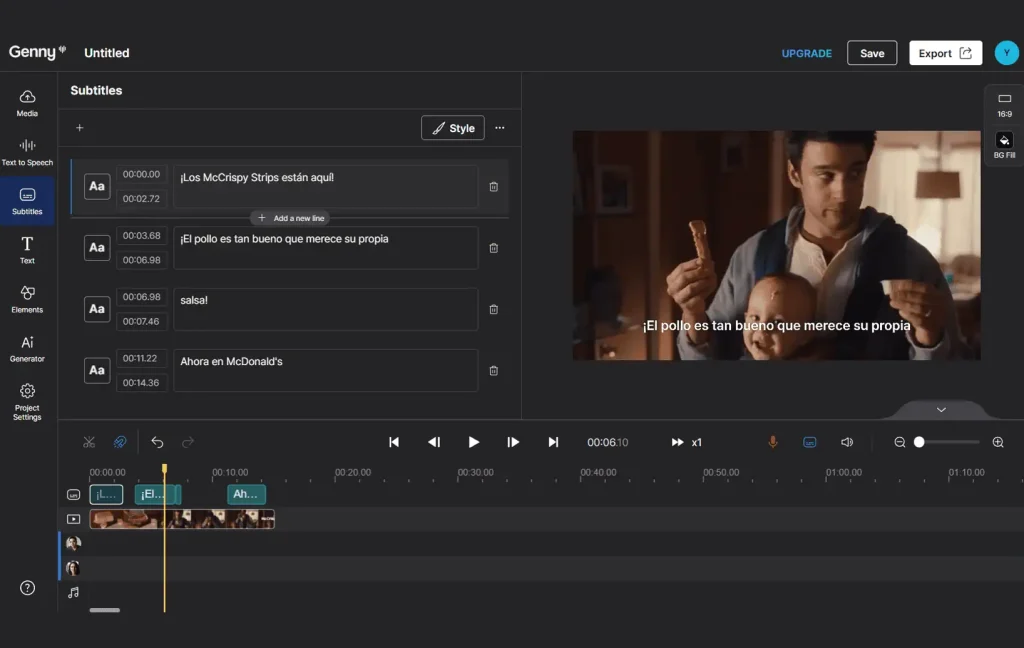
Task: Open the BG Fill option
Action: point(1004,146)
